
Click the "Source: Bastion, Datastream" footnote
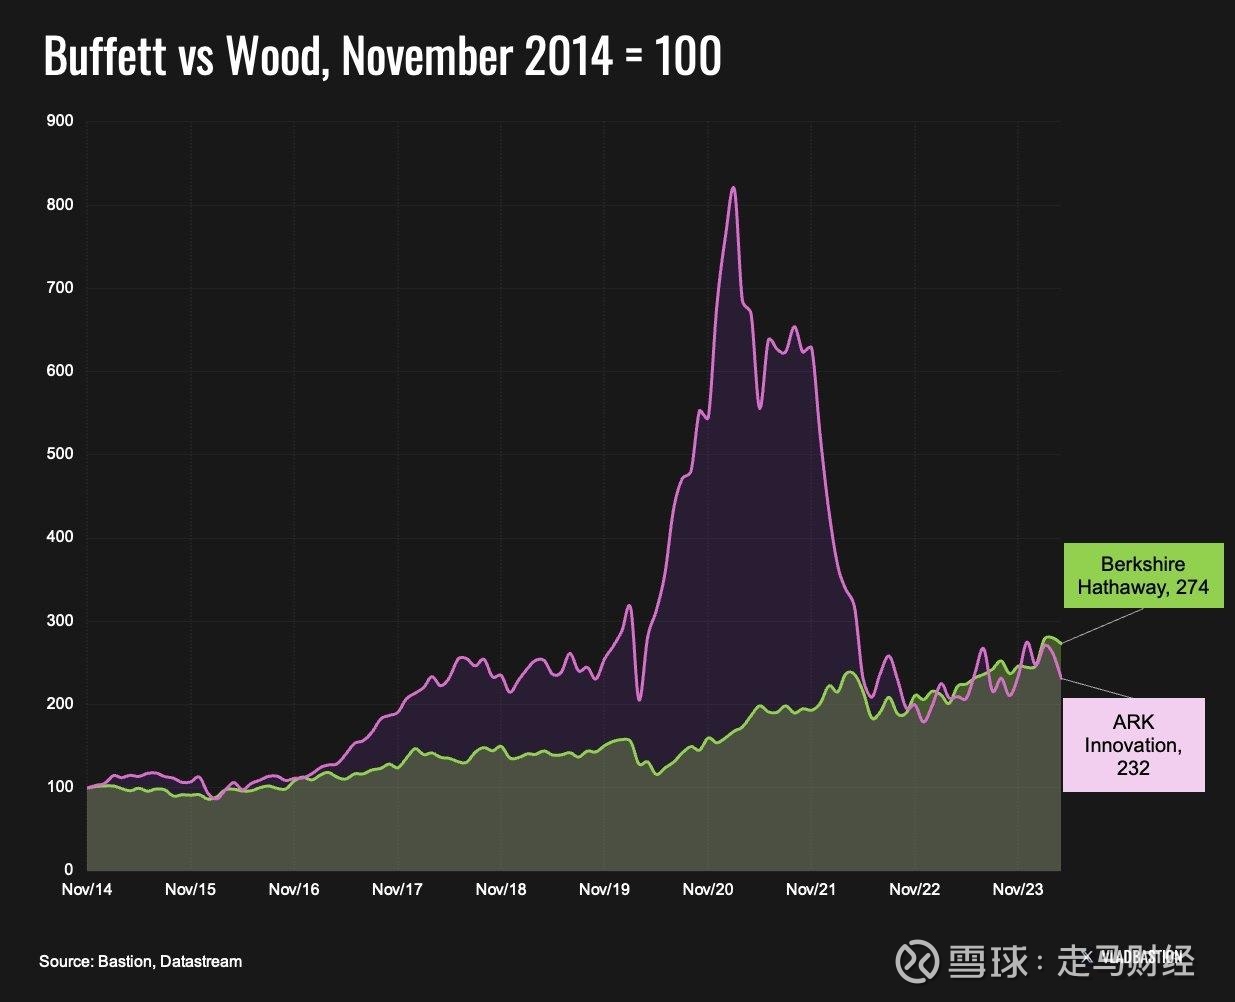pos(141,961)
